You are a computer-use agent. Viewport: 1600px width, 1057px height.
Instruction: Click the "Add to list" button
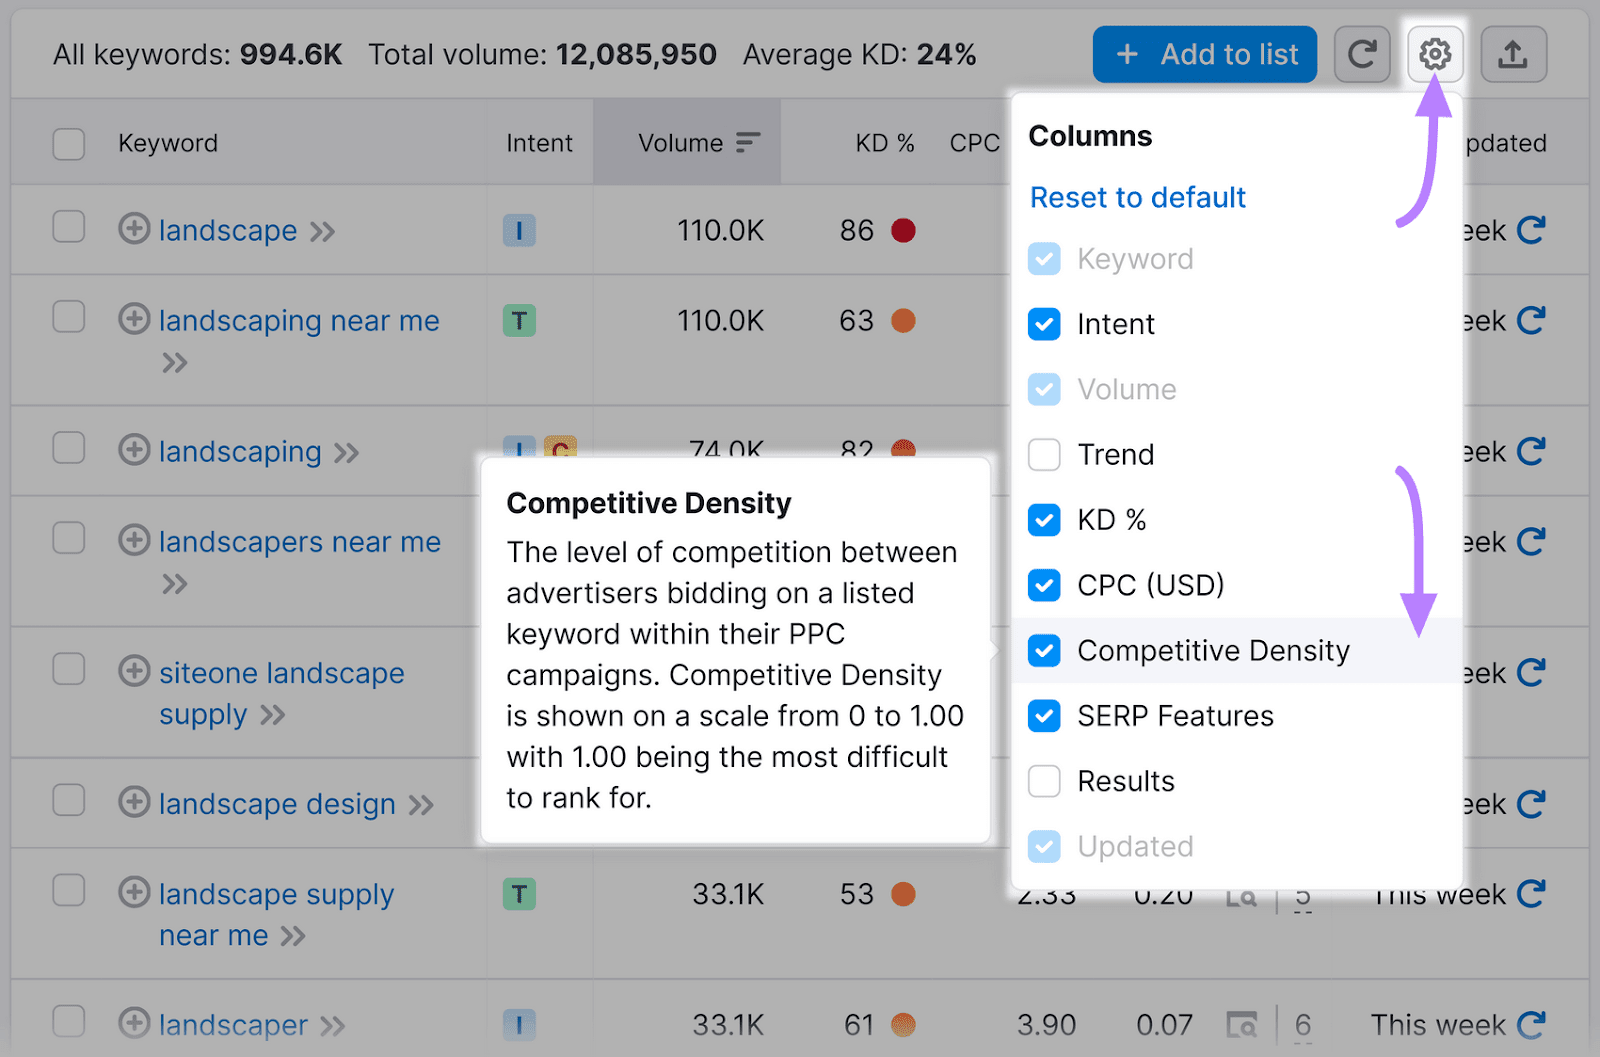1204,54
